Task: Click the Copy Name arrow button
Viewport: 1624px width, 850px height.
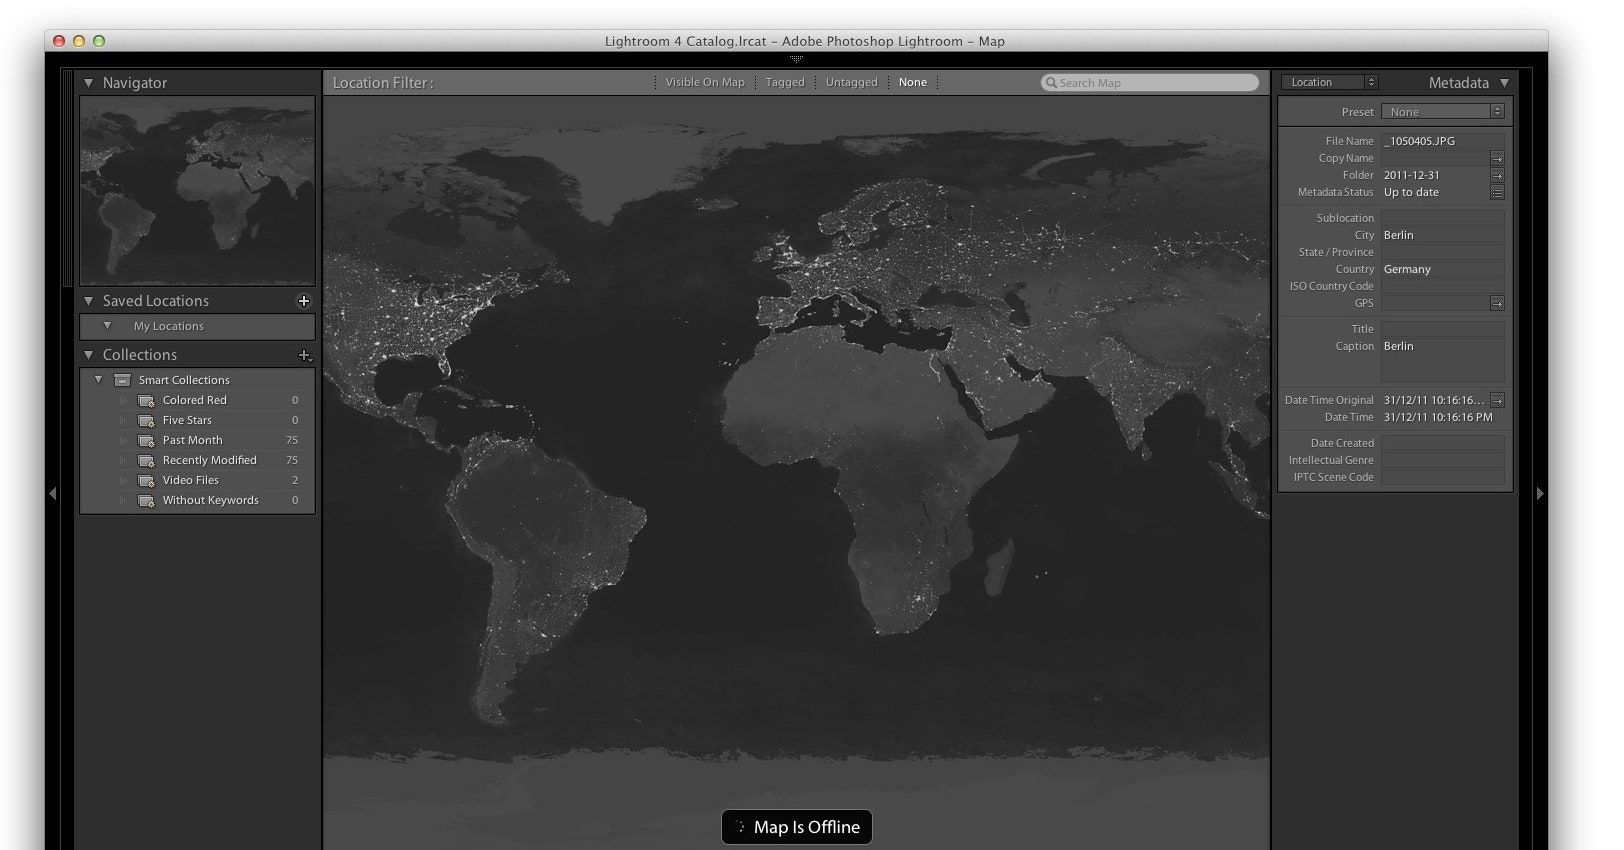Action: (x=1497, y=159)
